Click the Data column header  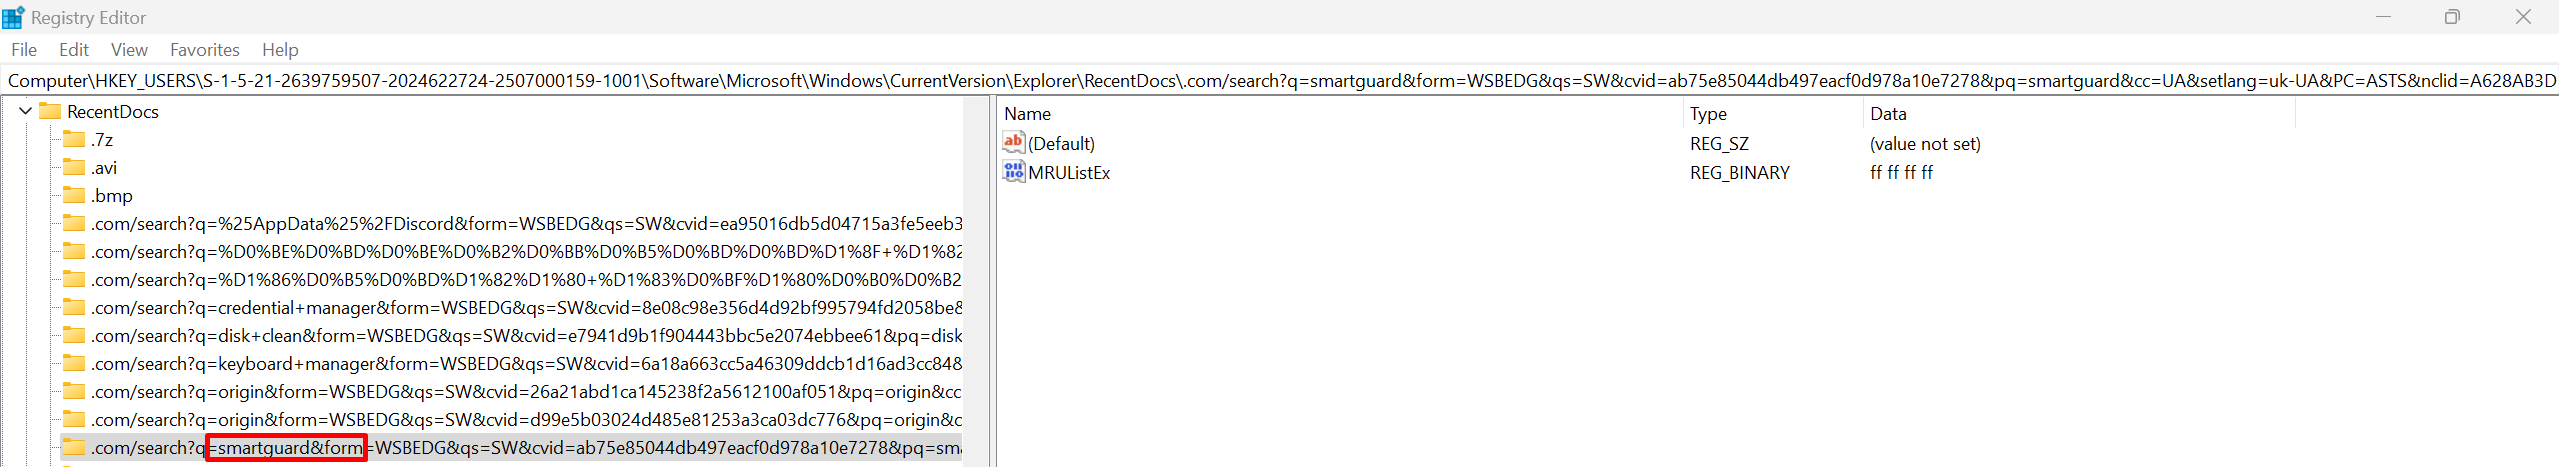point(1888,114)
